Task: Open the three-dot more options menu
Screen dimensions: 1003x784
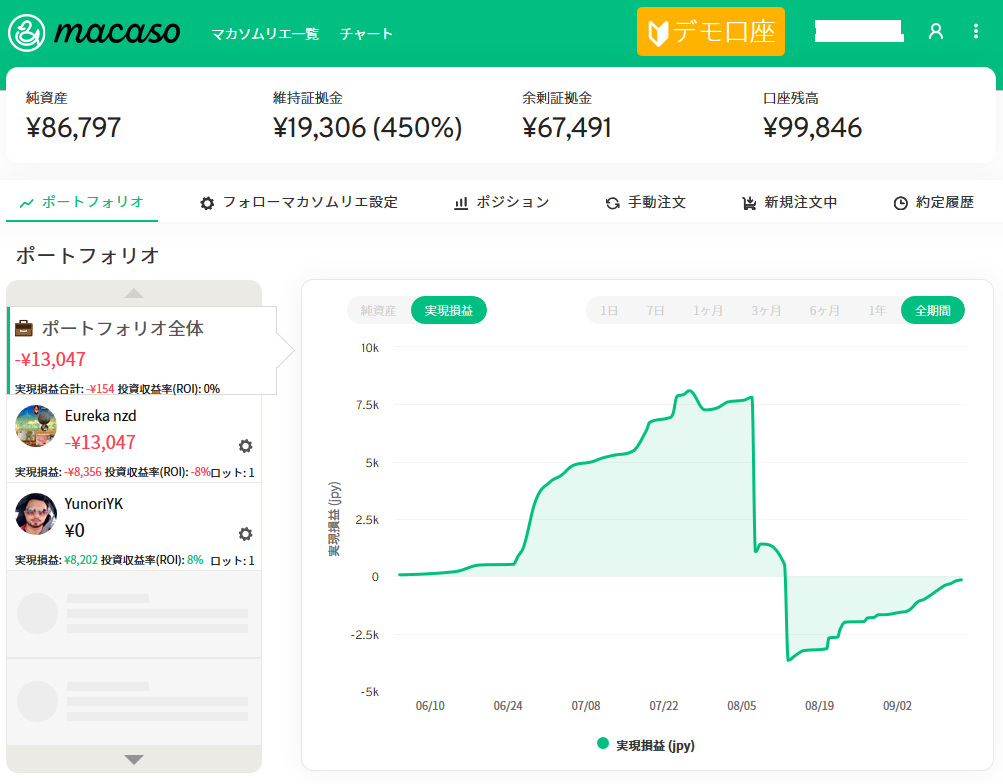Action: pos(976,32)
